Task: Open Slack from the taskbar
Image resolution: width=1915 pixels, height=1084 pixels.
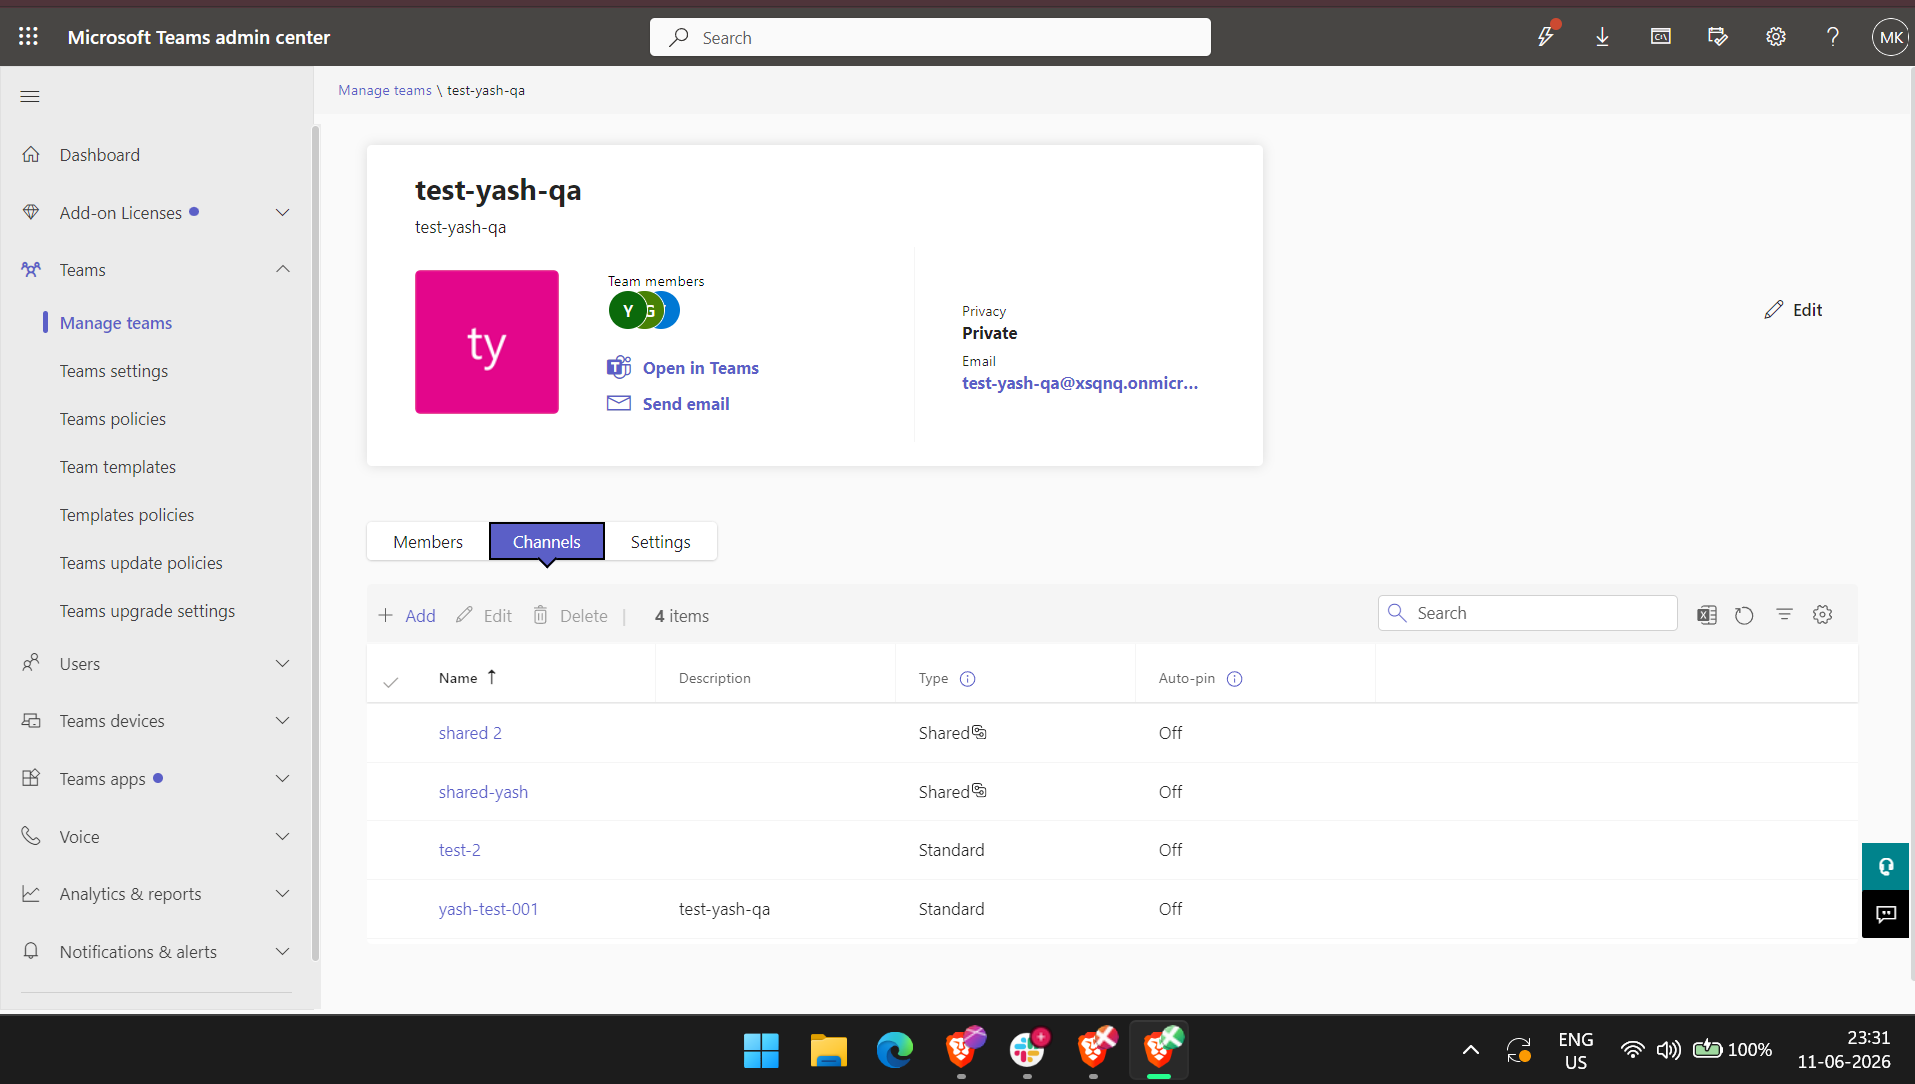Action: coord(1028,1050)
